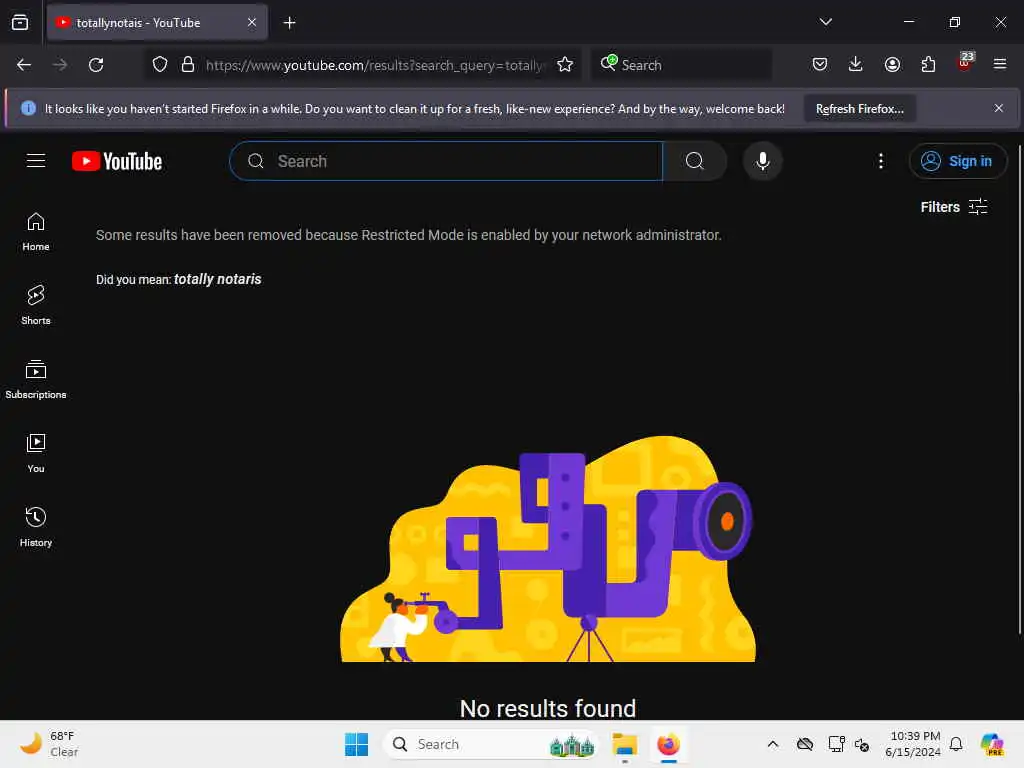This screenshot has height=768, width=1024.
Task: Click the YouTube logo
Action: [x=117, y=161]
